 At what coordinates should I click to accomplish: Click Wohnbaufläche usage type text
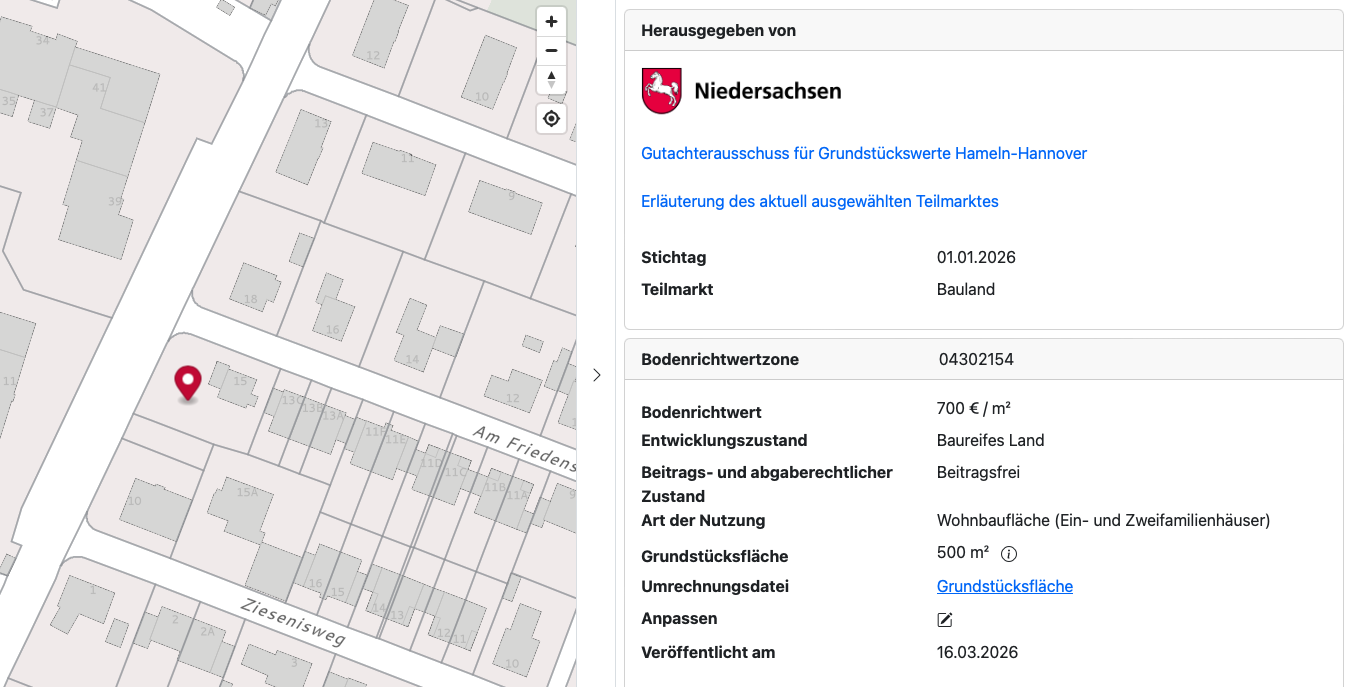point(1104,520)
